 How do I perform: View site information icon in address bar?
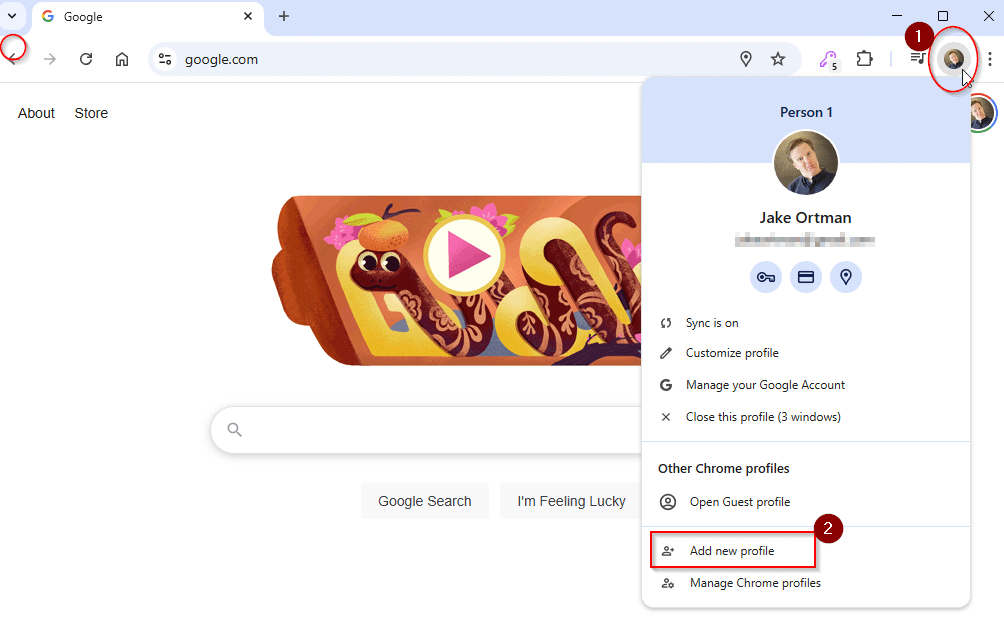click(165, 60)
